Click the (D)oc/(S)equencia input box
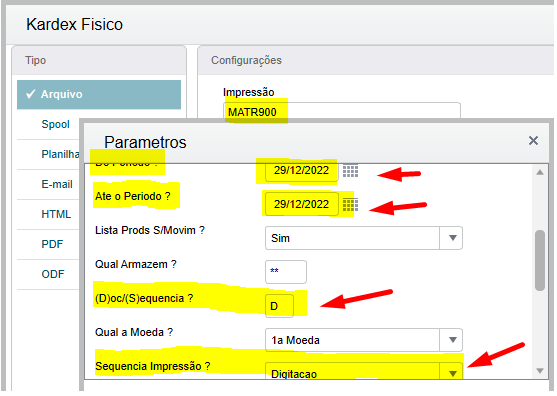This screenshot has height=396, width=557. click(x=279, y=306)
